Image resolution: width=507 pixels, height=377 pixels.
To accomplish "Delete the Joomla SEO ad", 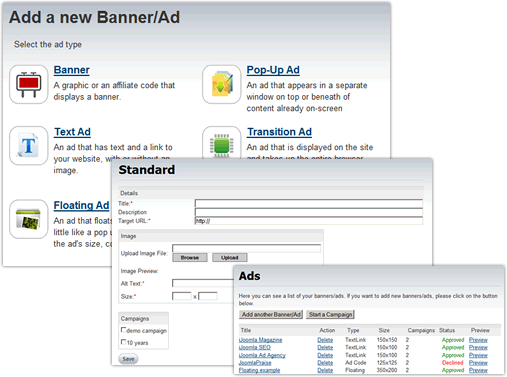I will click(325, 347).
